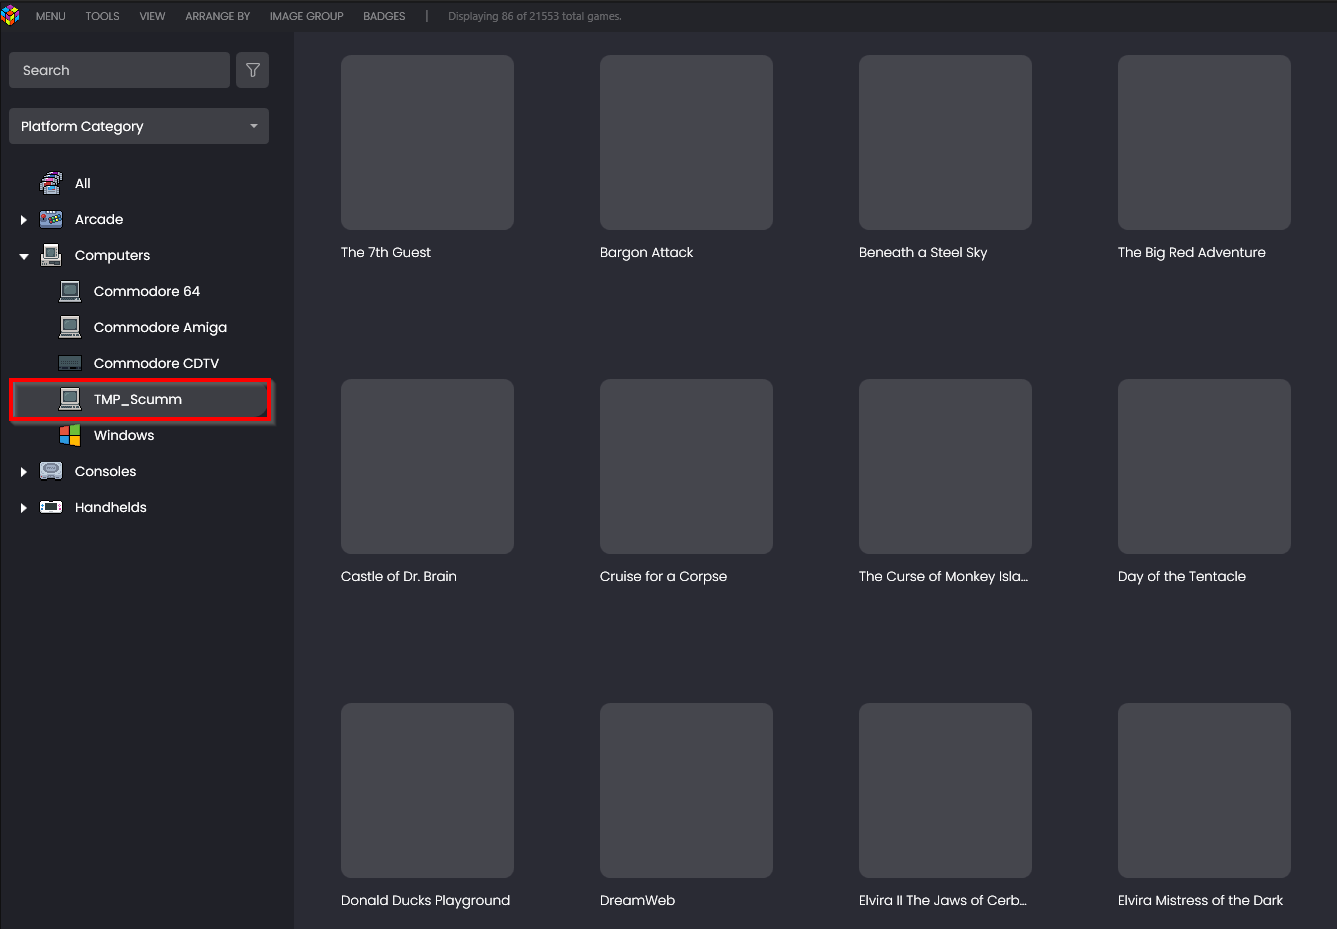
Task: Open the Platform Category dropdown
Action: 139,126
